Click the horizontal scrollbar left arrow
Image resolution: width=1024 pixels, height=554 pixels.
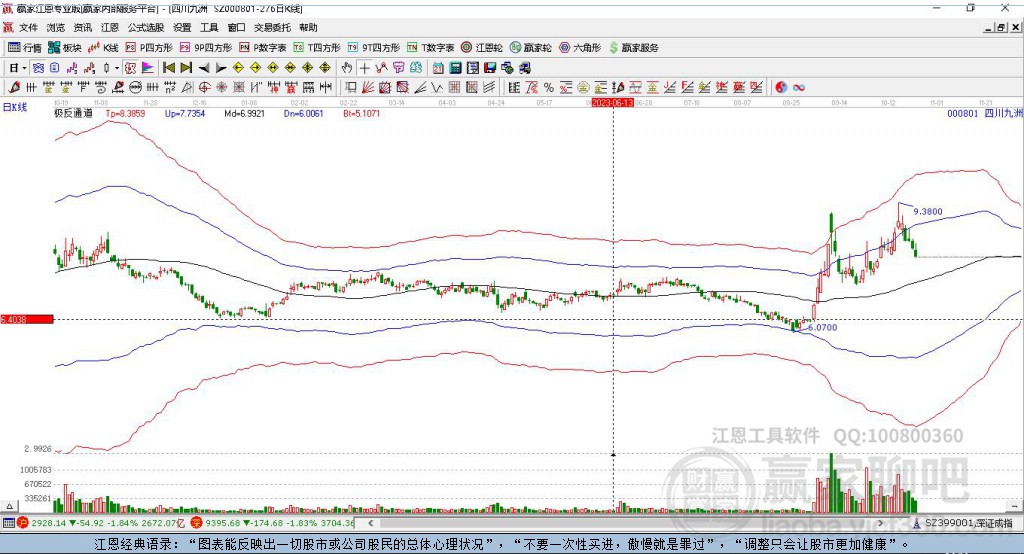371,523
